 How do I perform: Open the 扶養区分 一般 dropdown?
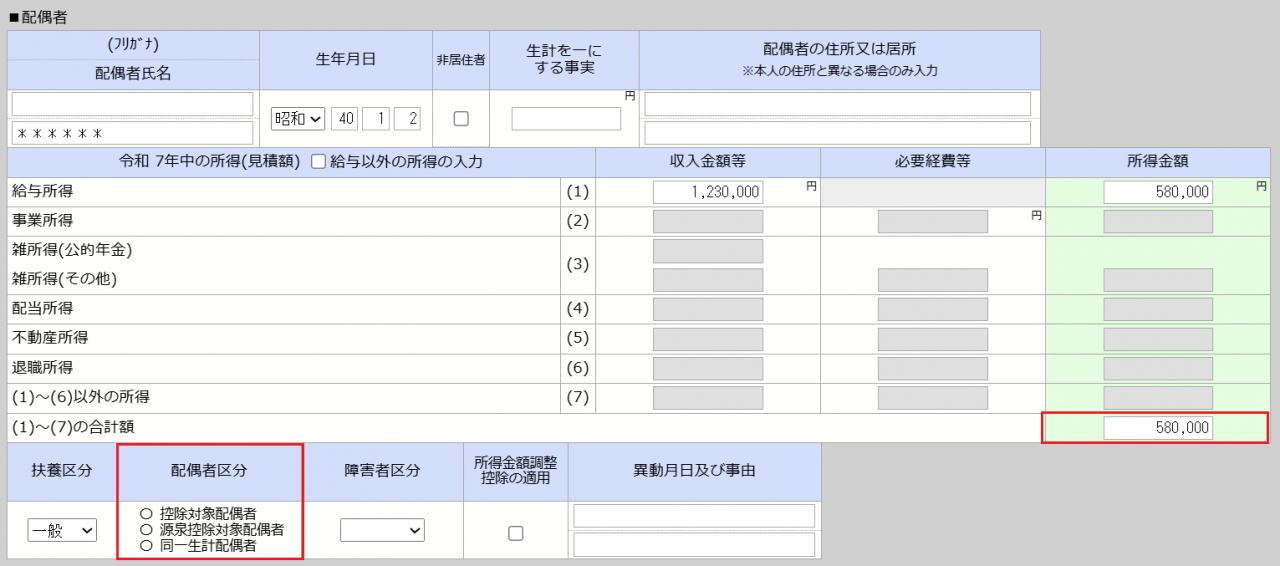(62, 530)
